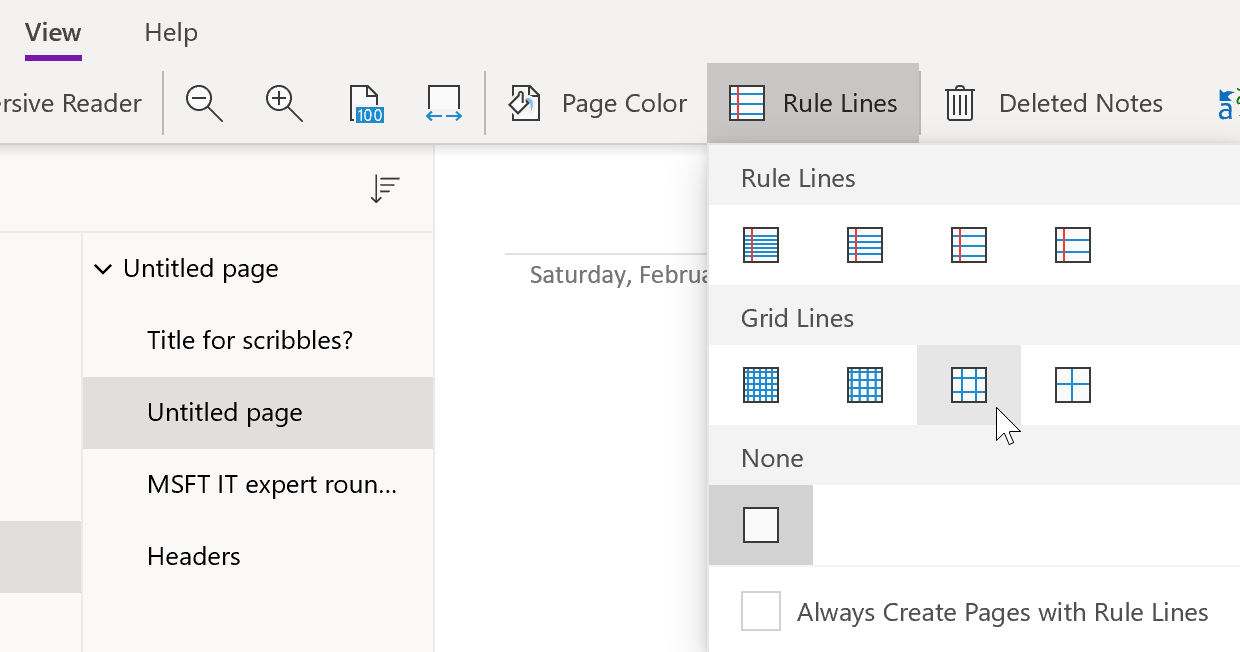Select the highlighted Untitled page subpage
Viewport: 1240px width, 652px height.
click(258, 413)
